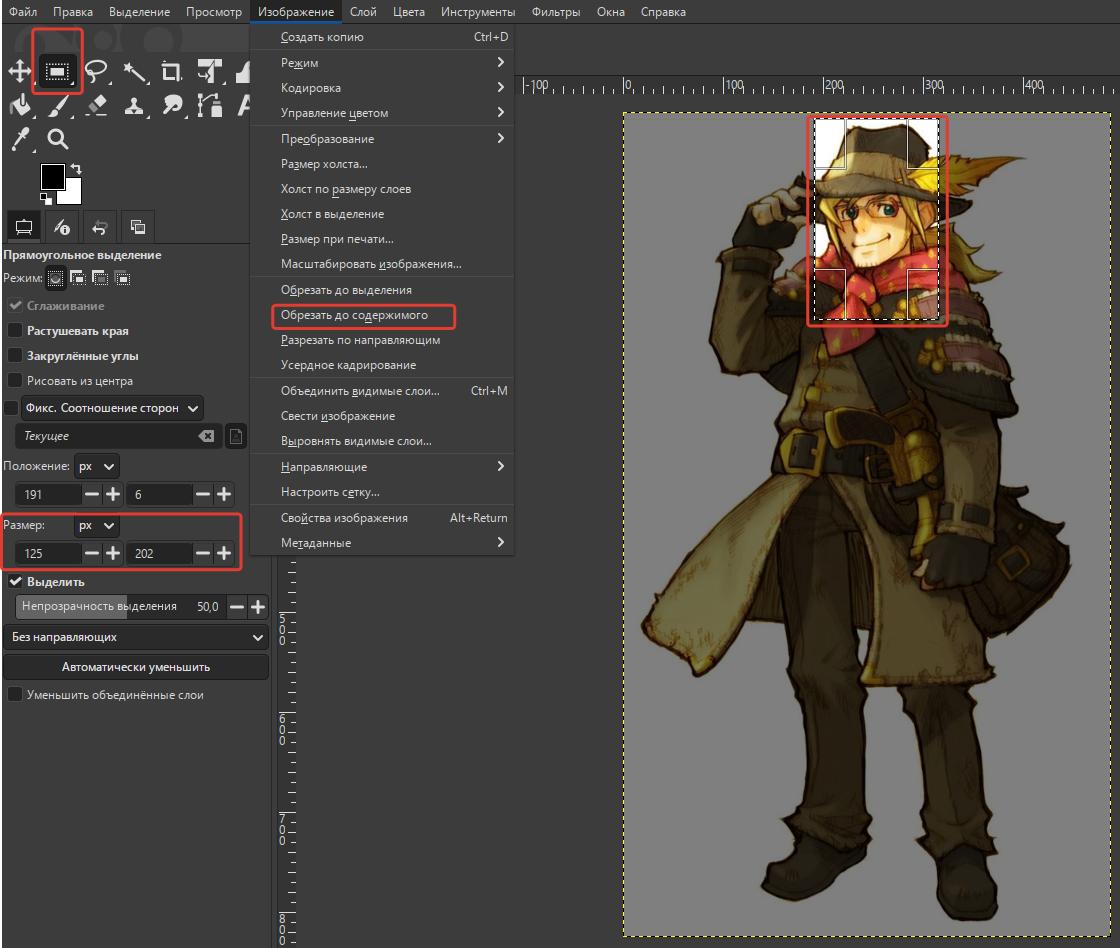Open the 'Слой' menu

click(363, 12)
